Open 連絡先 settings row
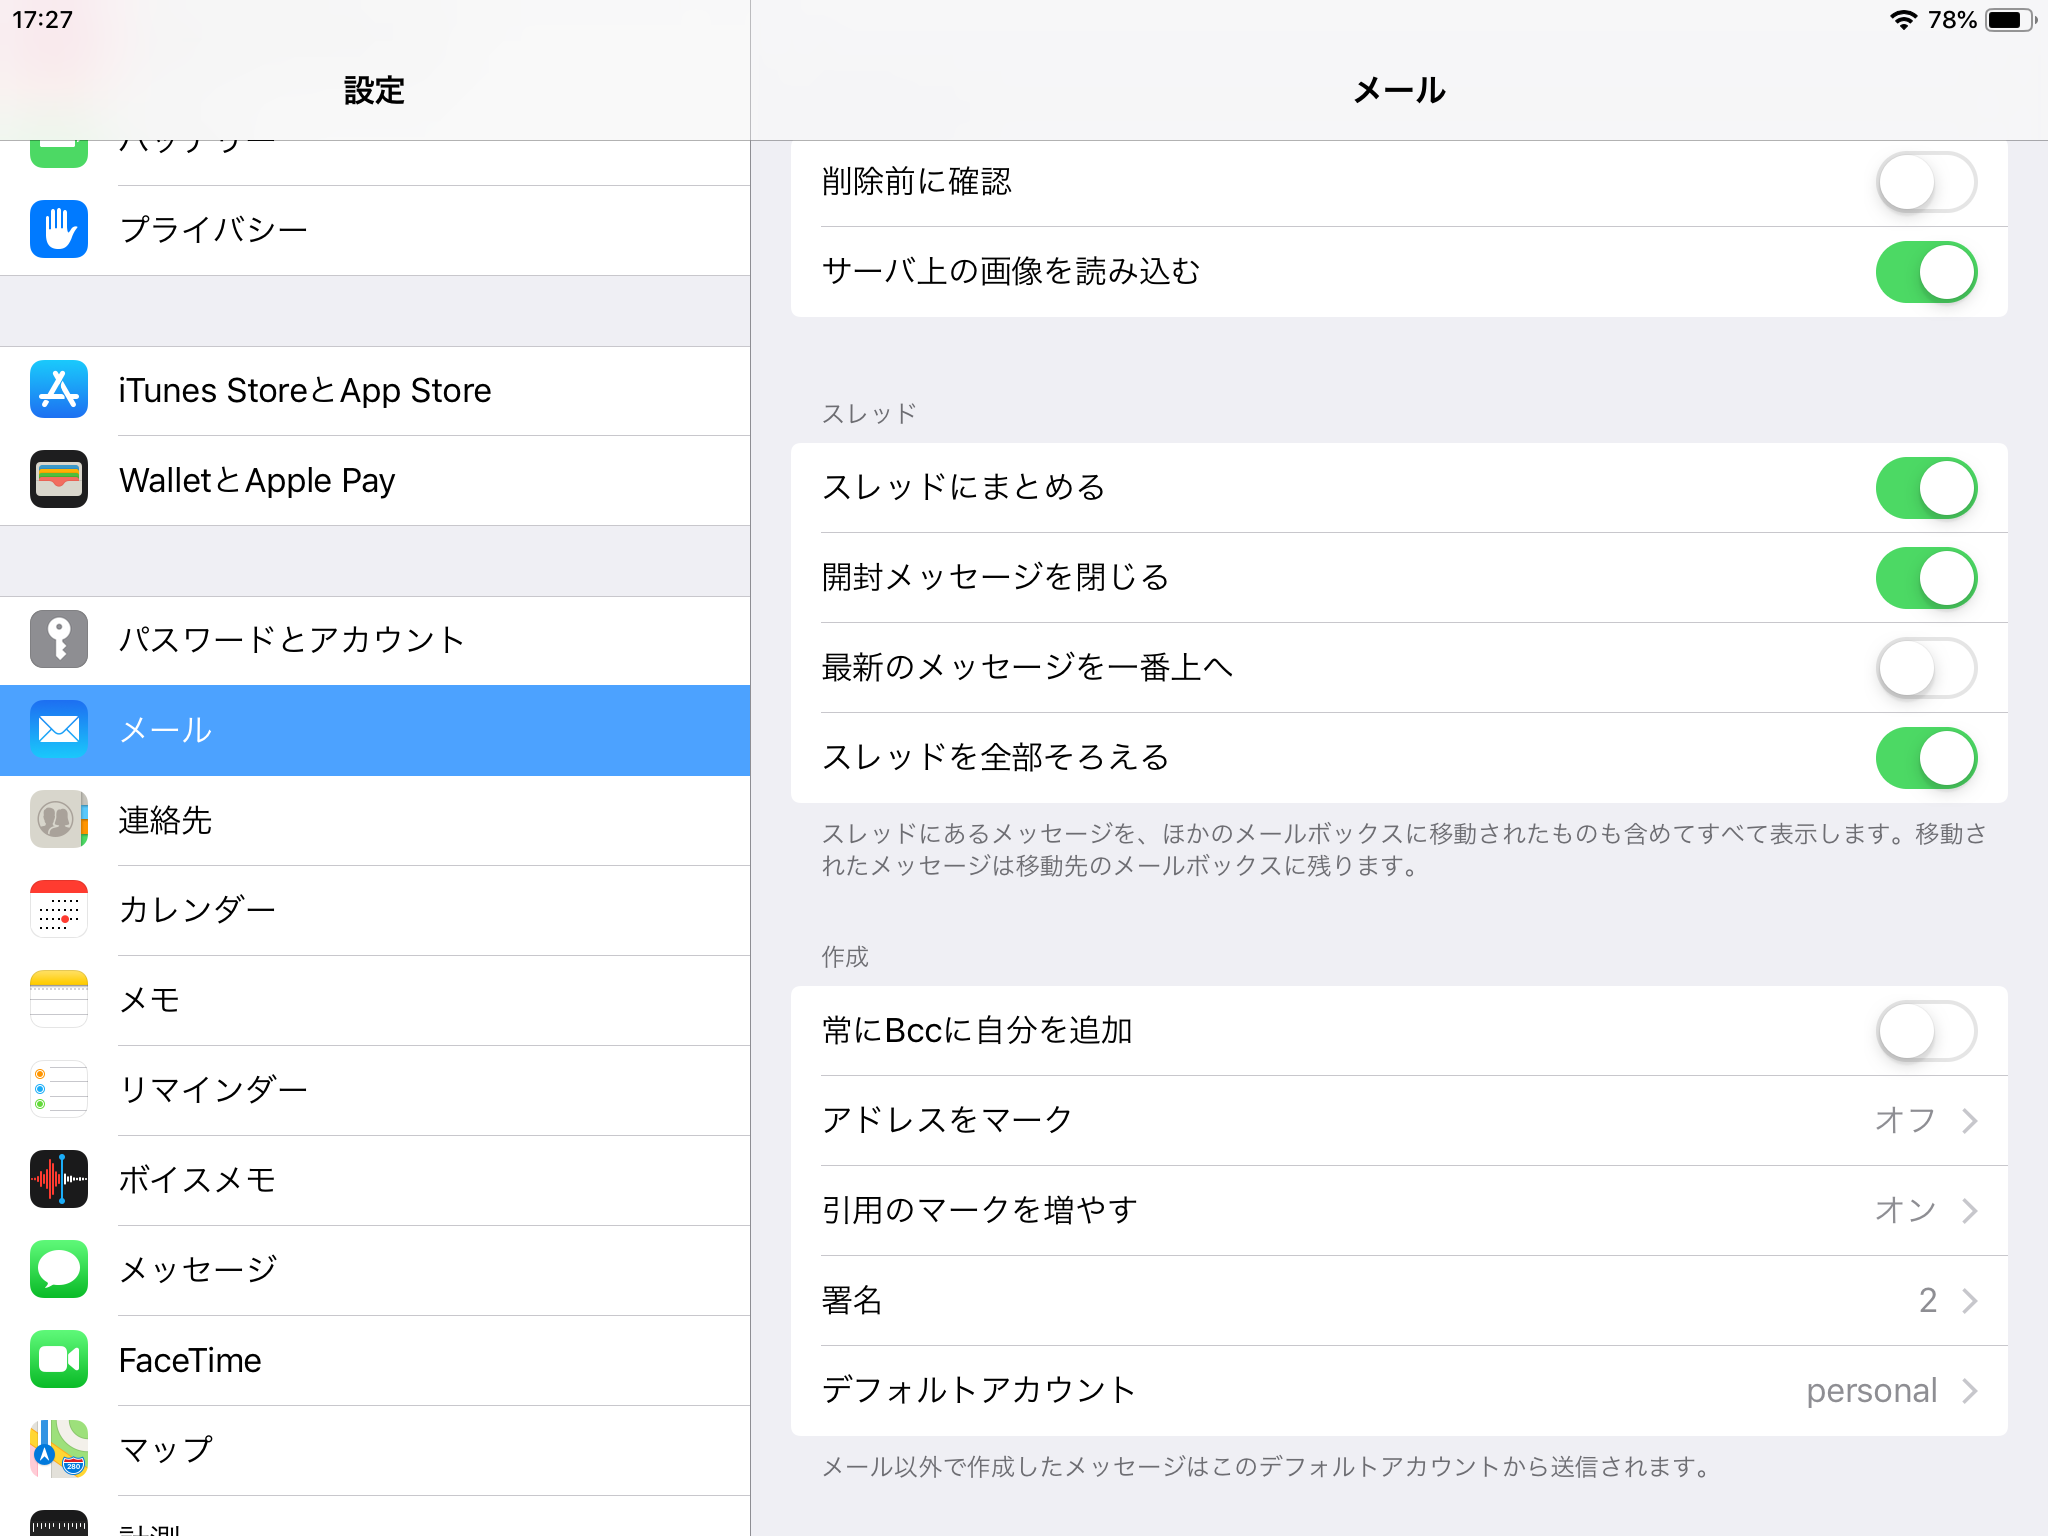The height and width of the screenshot is (1536, 2048). click(x=375, y=821)
